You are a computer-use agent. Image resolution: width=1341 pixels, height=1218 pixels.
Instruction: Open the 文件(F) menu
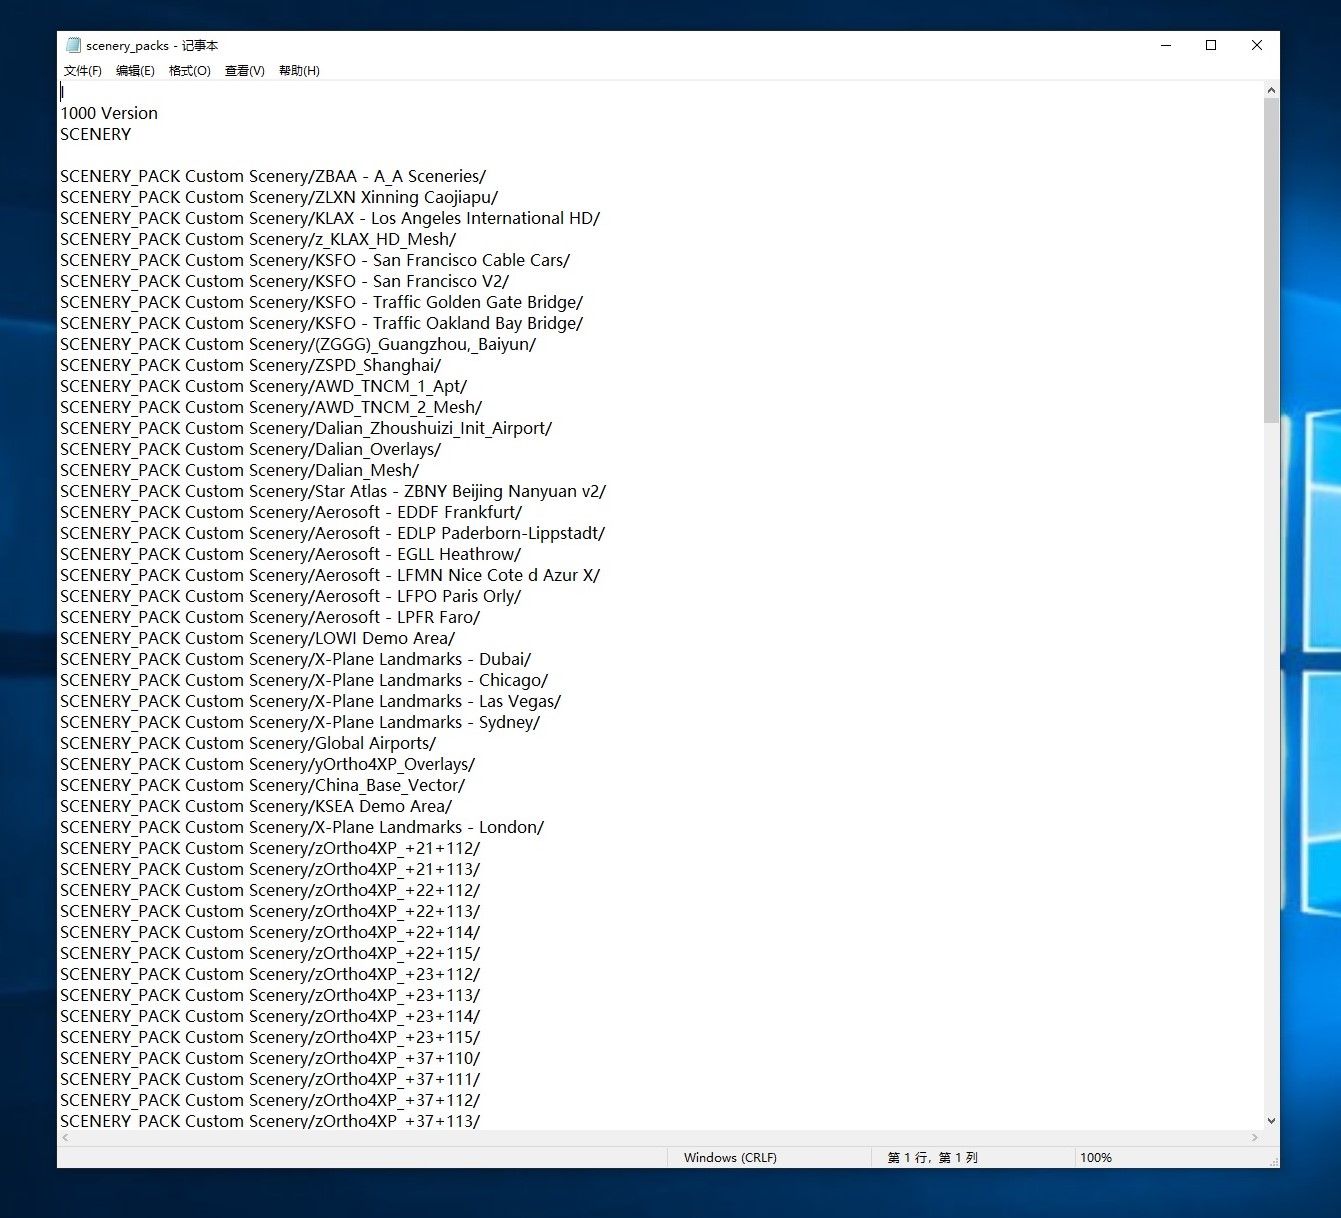[82, 70]
